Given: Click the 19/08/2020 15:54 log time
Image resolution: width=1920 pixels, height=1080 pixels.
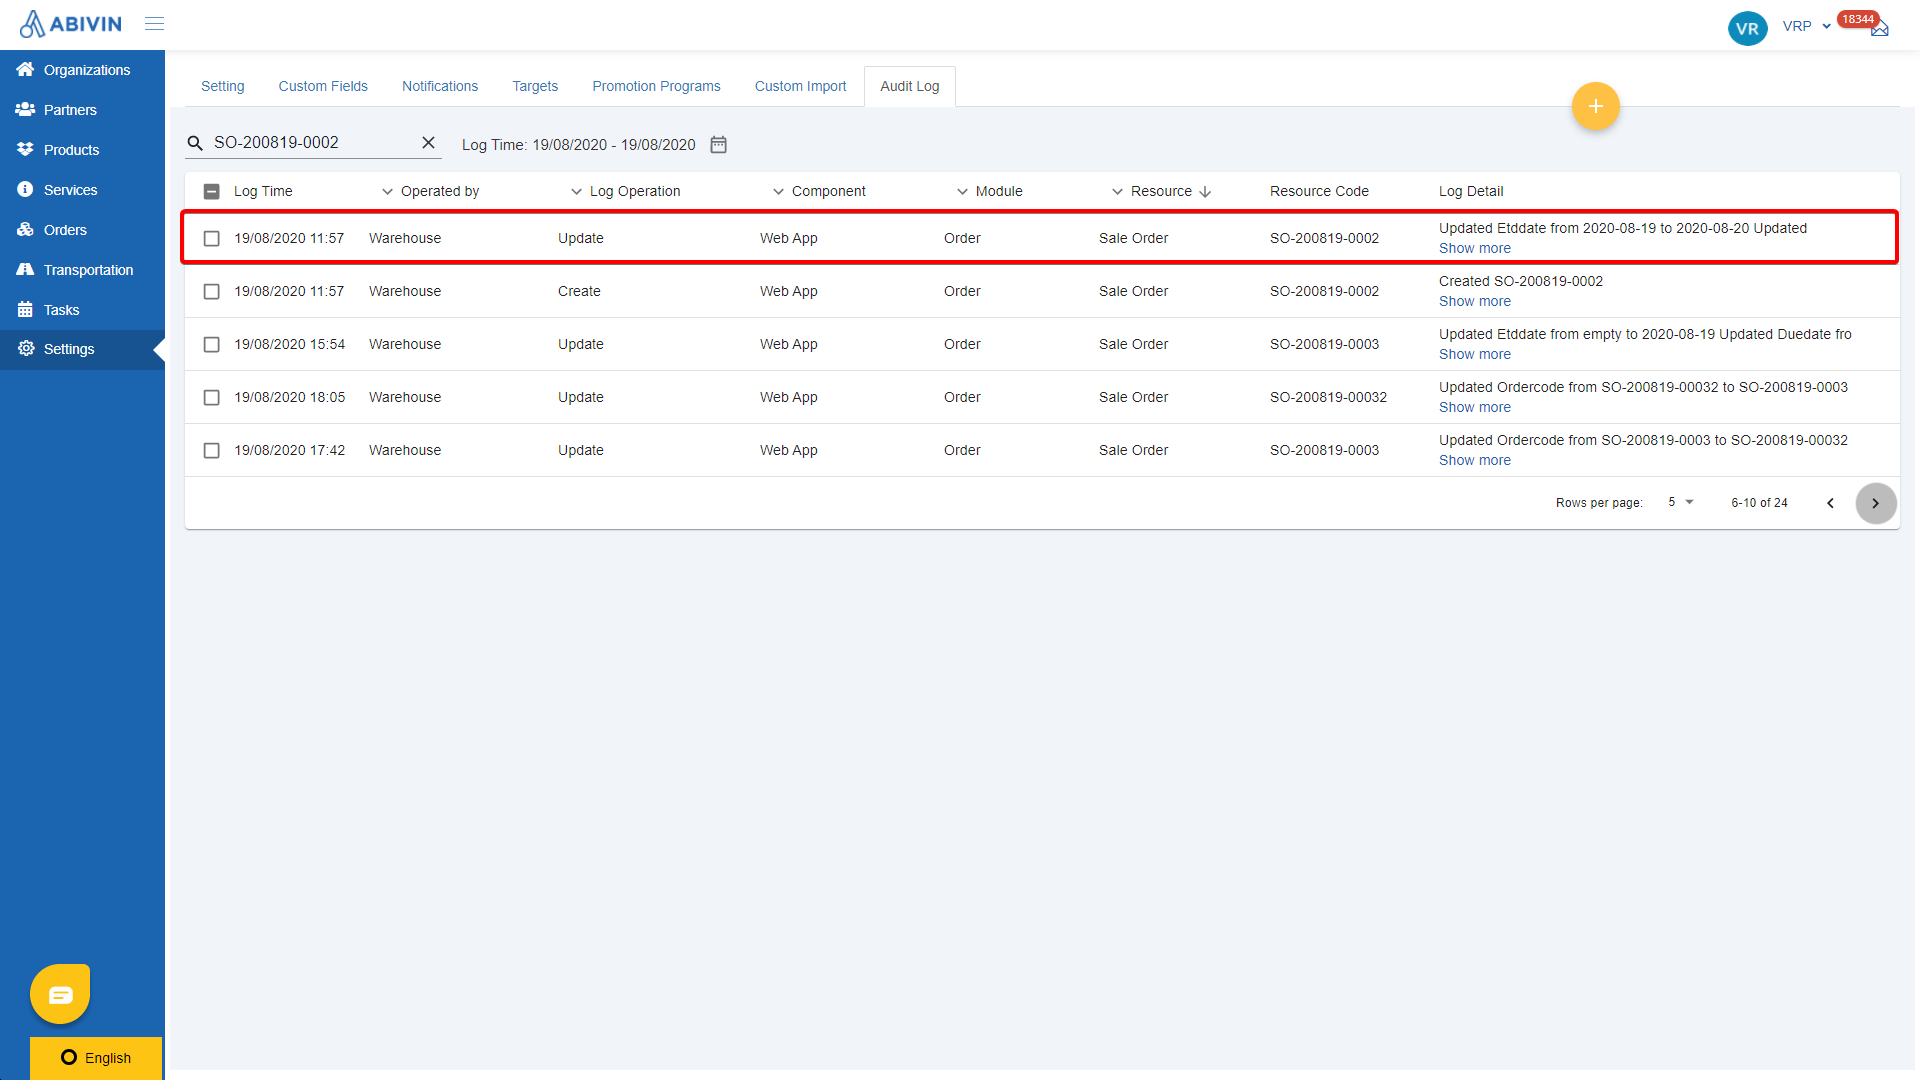Looking at the screenshot, I should (x=289, y=345).
